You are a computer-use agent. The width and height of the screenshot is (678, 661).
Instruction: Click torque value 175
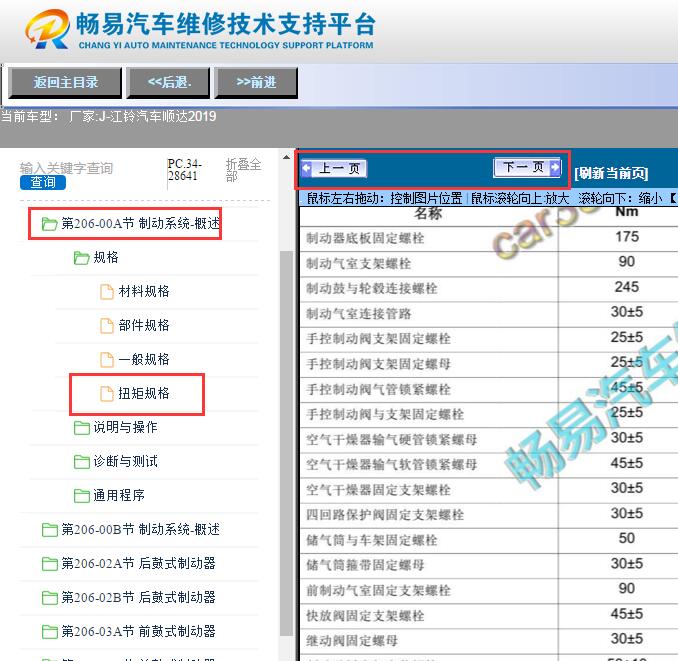(x=627, y=236)
